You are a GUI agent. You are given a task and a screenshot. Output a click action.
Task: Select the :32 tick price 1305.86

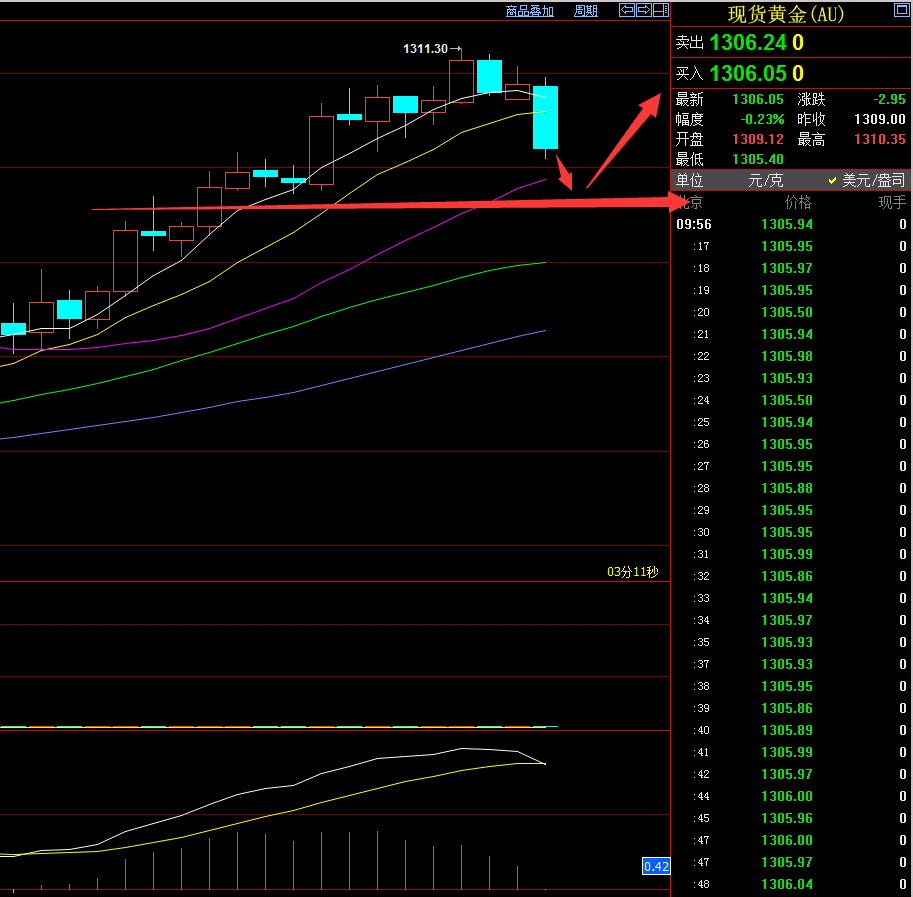pos(787,576)
